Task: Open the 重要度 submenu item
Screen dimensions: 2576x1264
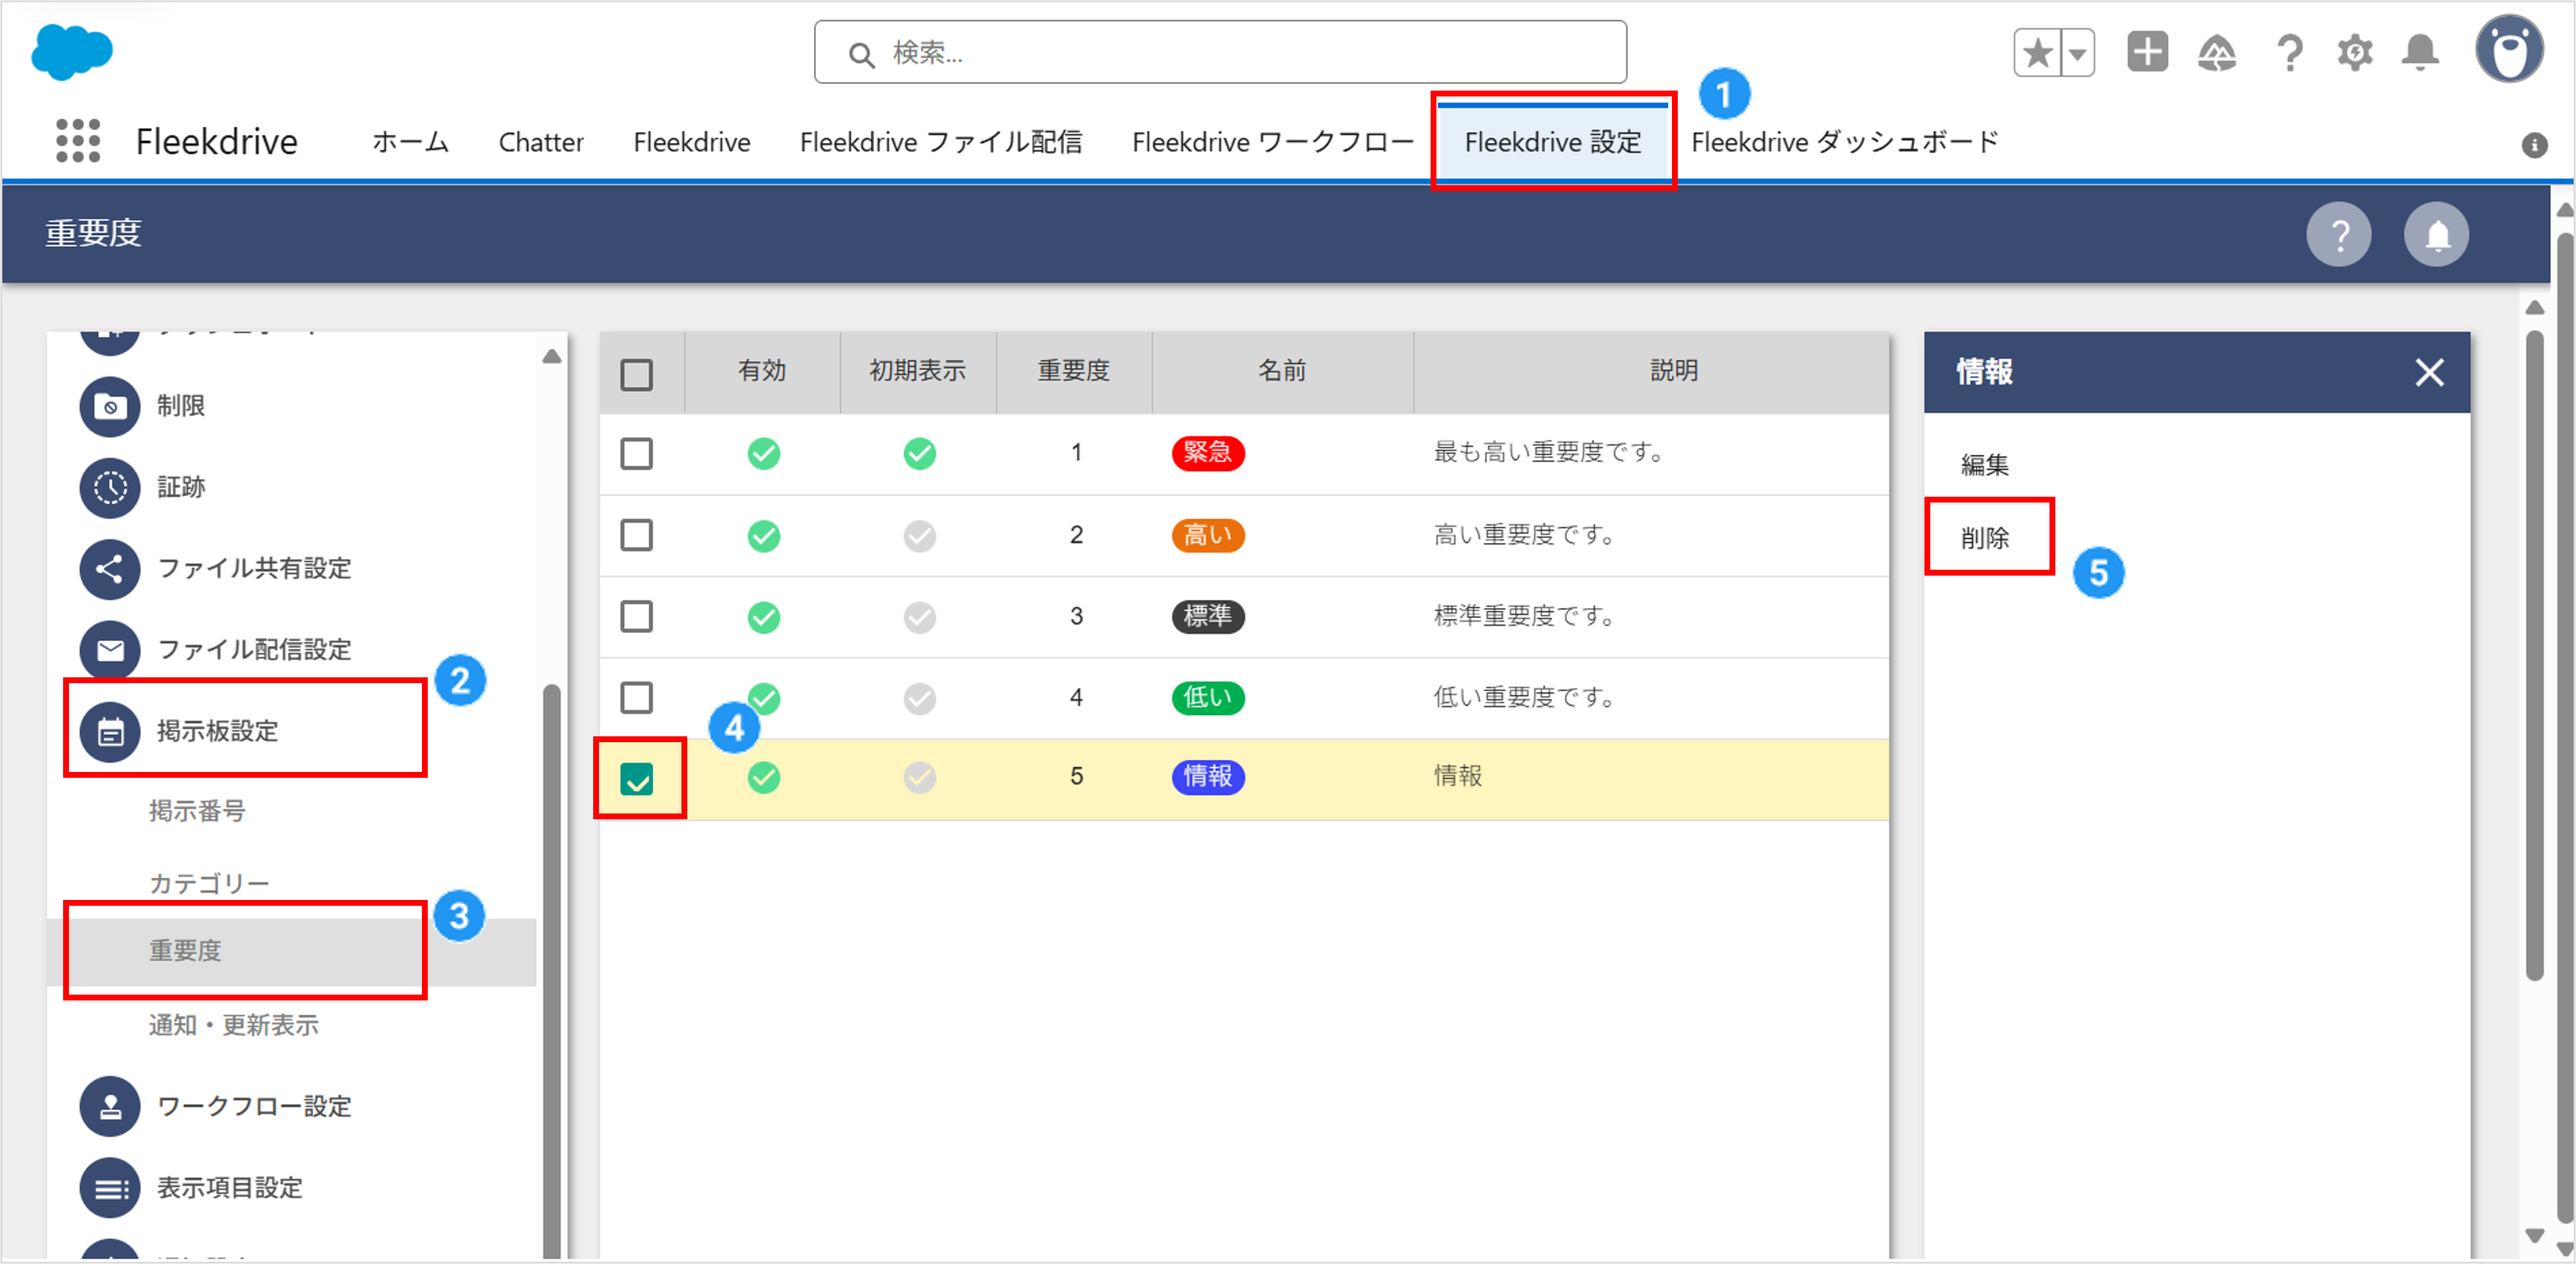Action: coord(185,951)
